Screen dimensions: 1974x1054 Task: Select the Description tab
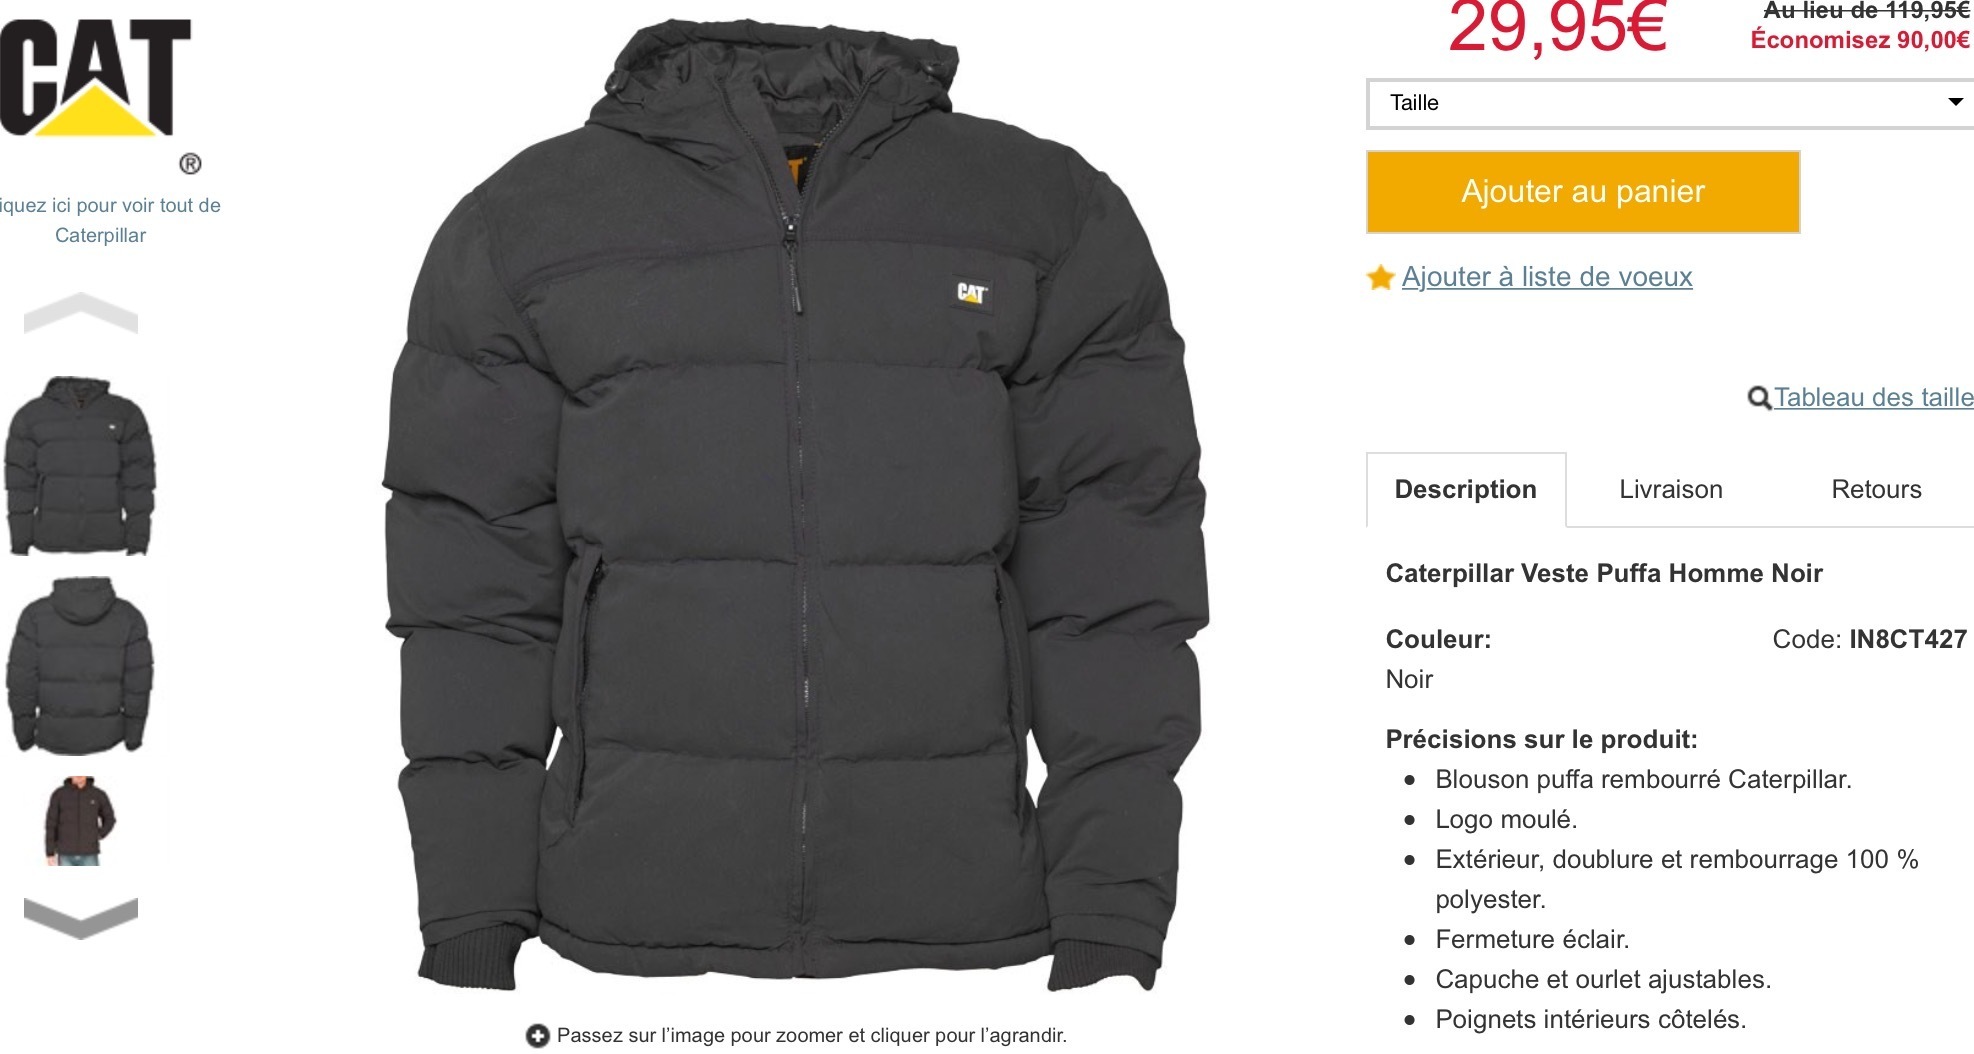pyautogui.click(x=1465, y=489)
